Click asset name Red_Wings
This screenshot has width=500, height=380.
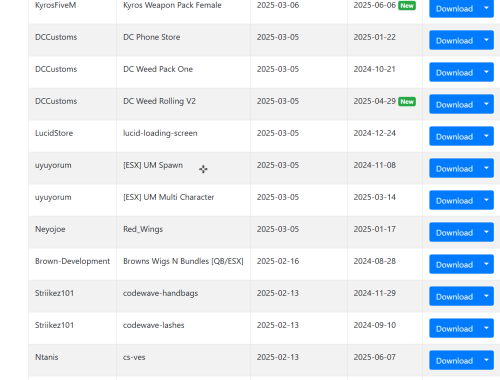click(x=143, y=229)
